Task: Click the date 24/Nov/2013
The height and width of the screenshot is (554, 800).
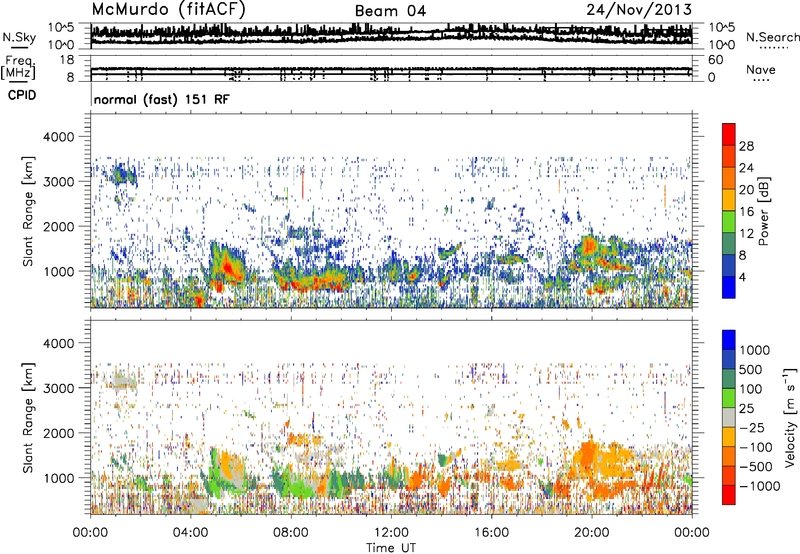Action: tap(639, 10)
